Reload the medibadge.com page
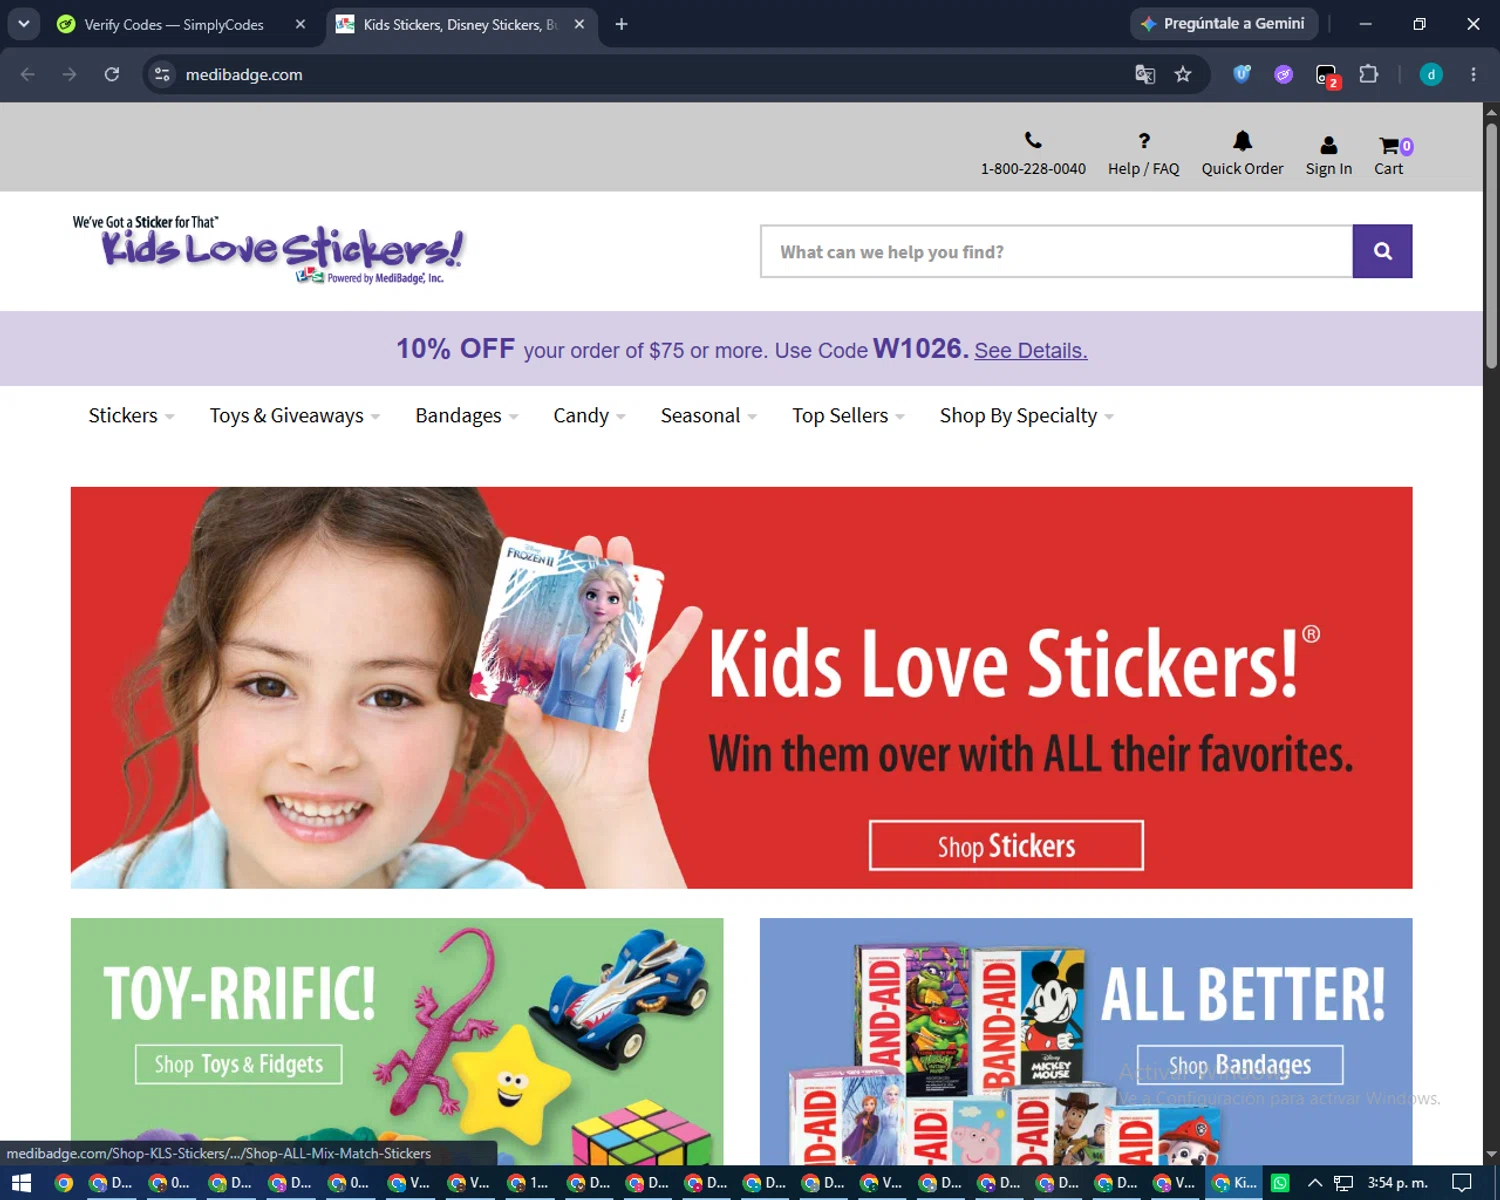 (112, 74)
